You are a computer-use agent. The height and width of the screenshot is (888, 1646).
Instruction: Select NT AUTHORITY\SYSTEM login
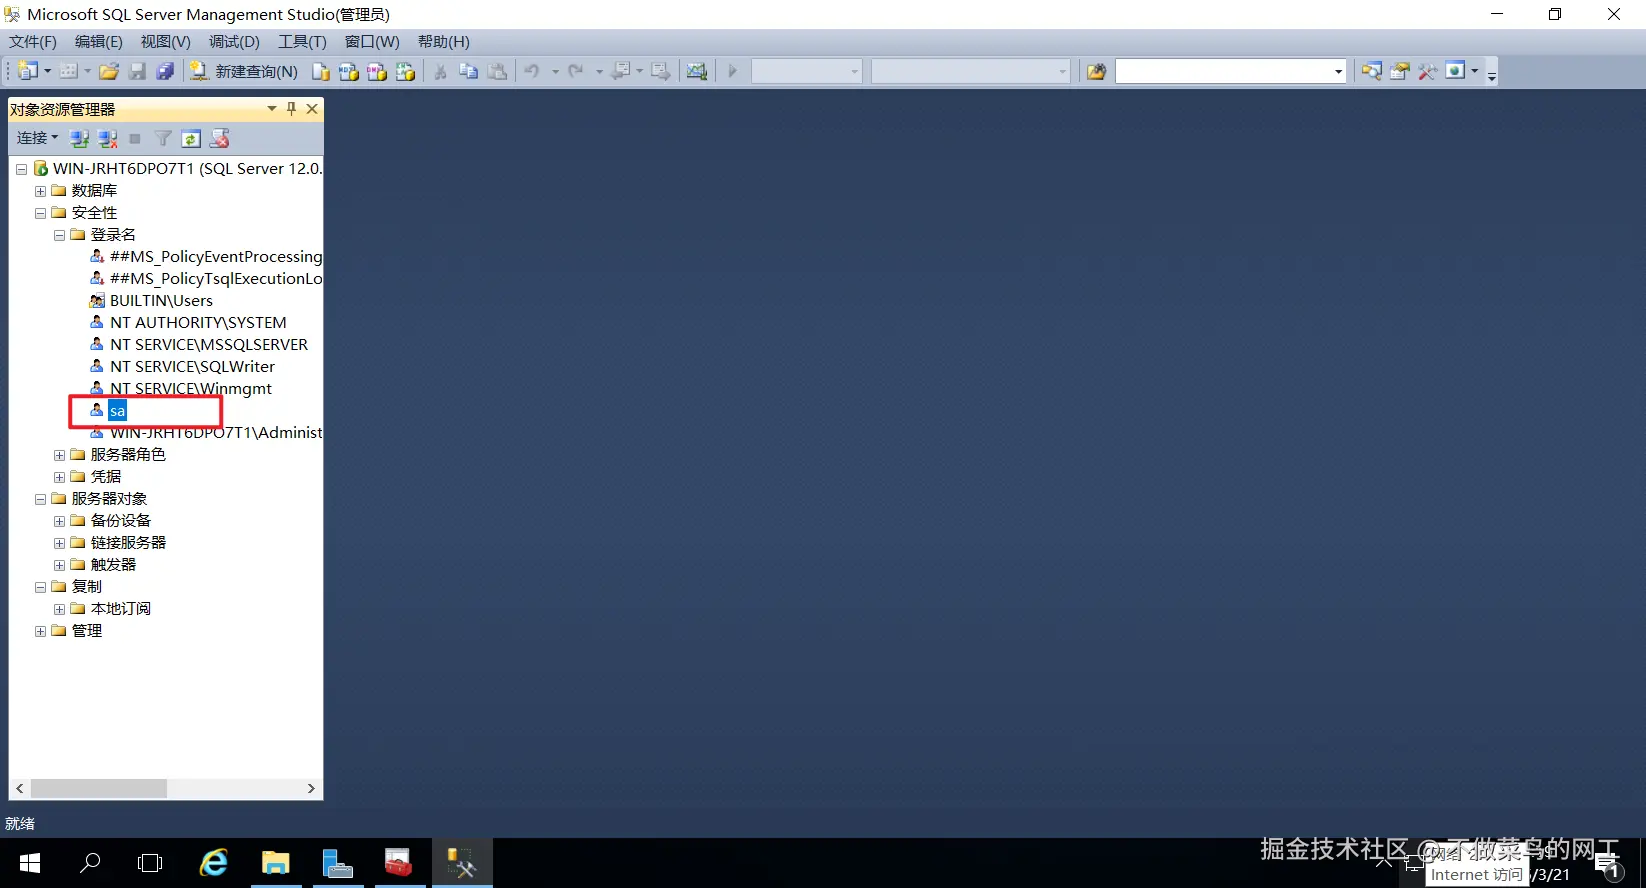[198, 323]
